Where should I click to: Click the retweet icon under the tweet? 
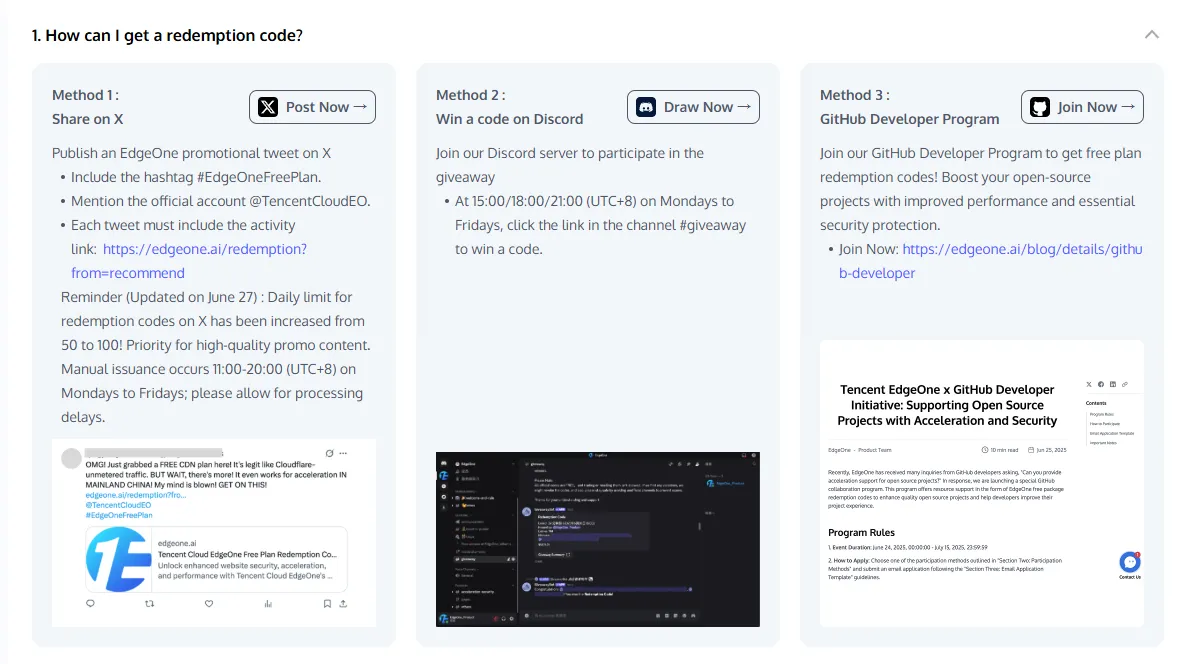tap(150, 604)
